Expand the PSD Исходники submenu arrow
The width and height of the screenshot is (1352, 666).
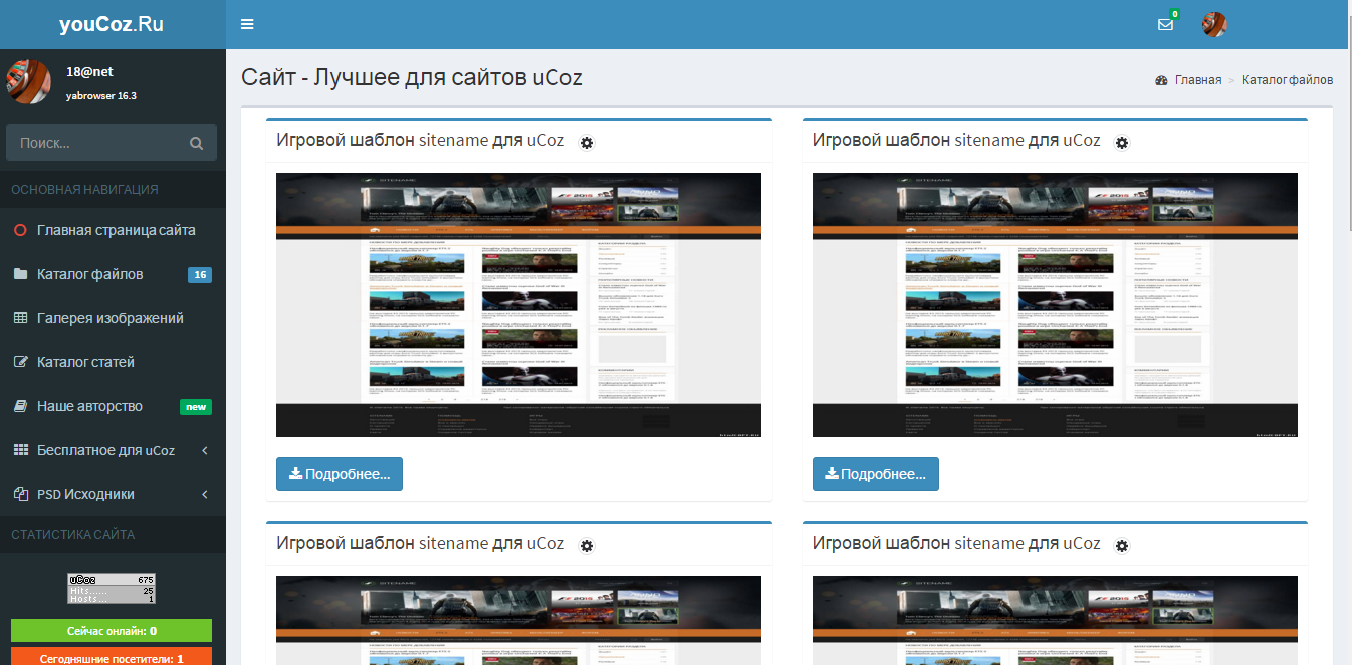click(205, 495)
